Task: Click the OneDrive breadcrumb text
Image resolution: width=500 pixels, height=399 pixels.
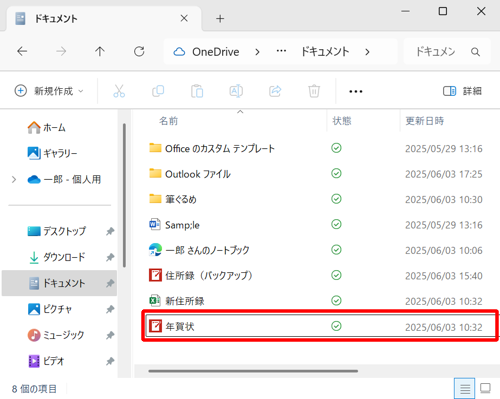Action: (216, 52)
